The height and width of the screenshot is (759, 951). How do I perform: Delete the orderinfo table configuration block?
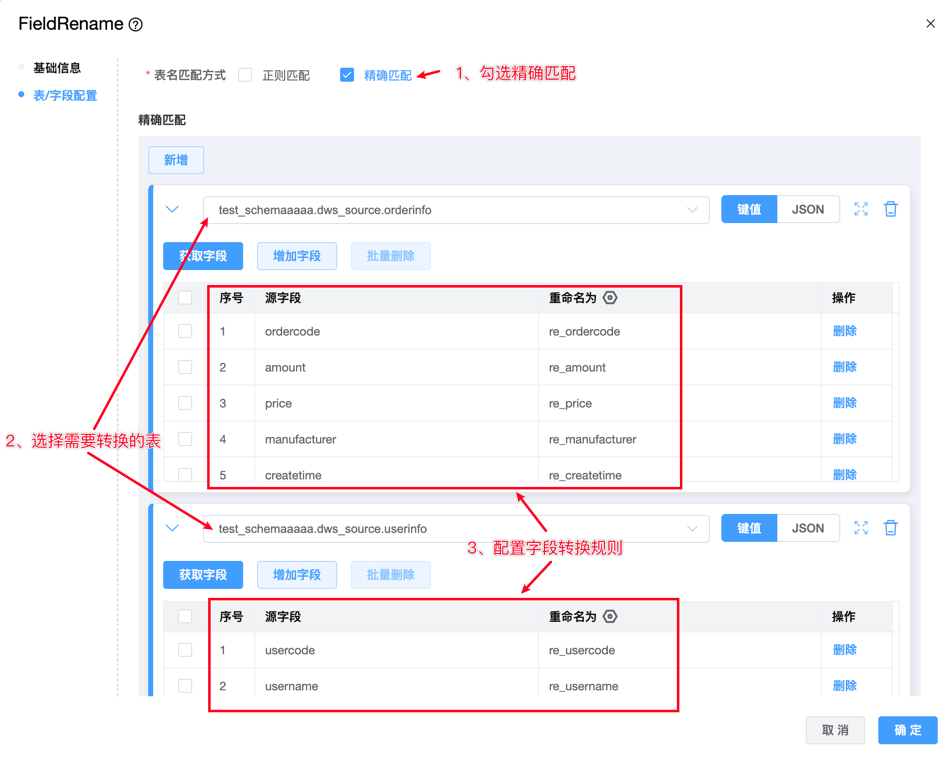890,210
